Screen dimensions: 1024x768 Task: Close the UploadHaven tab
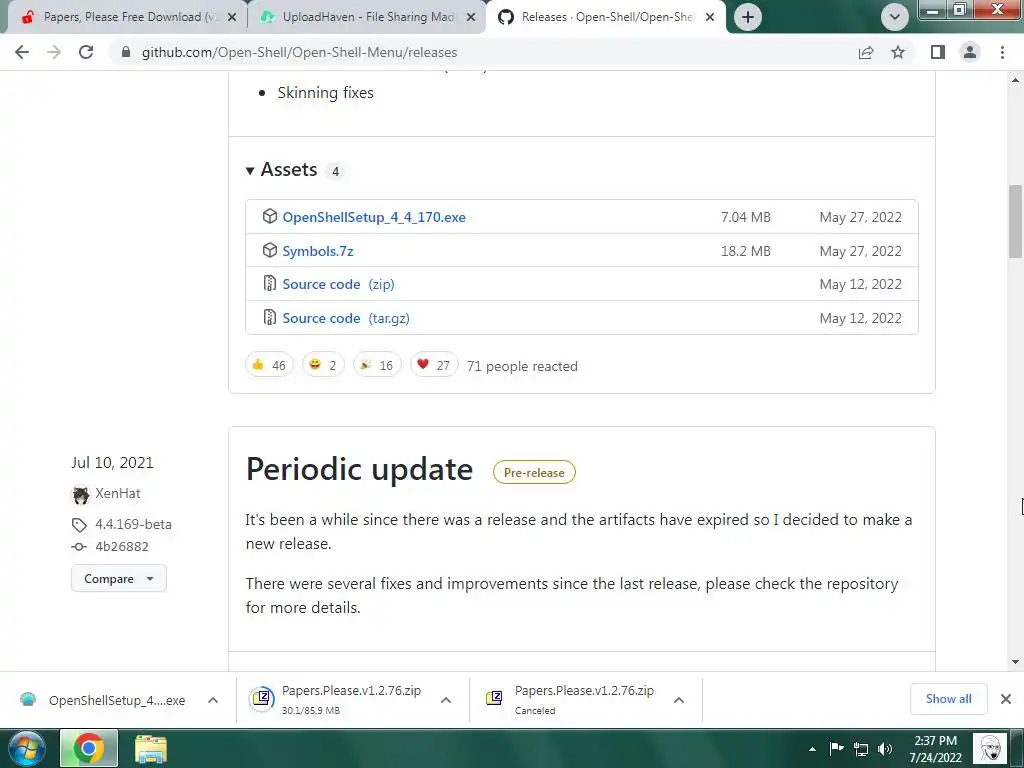pyautogui.click(x=471, y=18)
